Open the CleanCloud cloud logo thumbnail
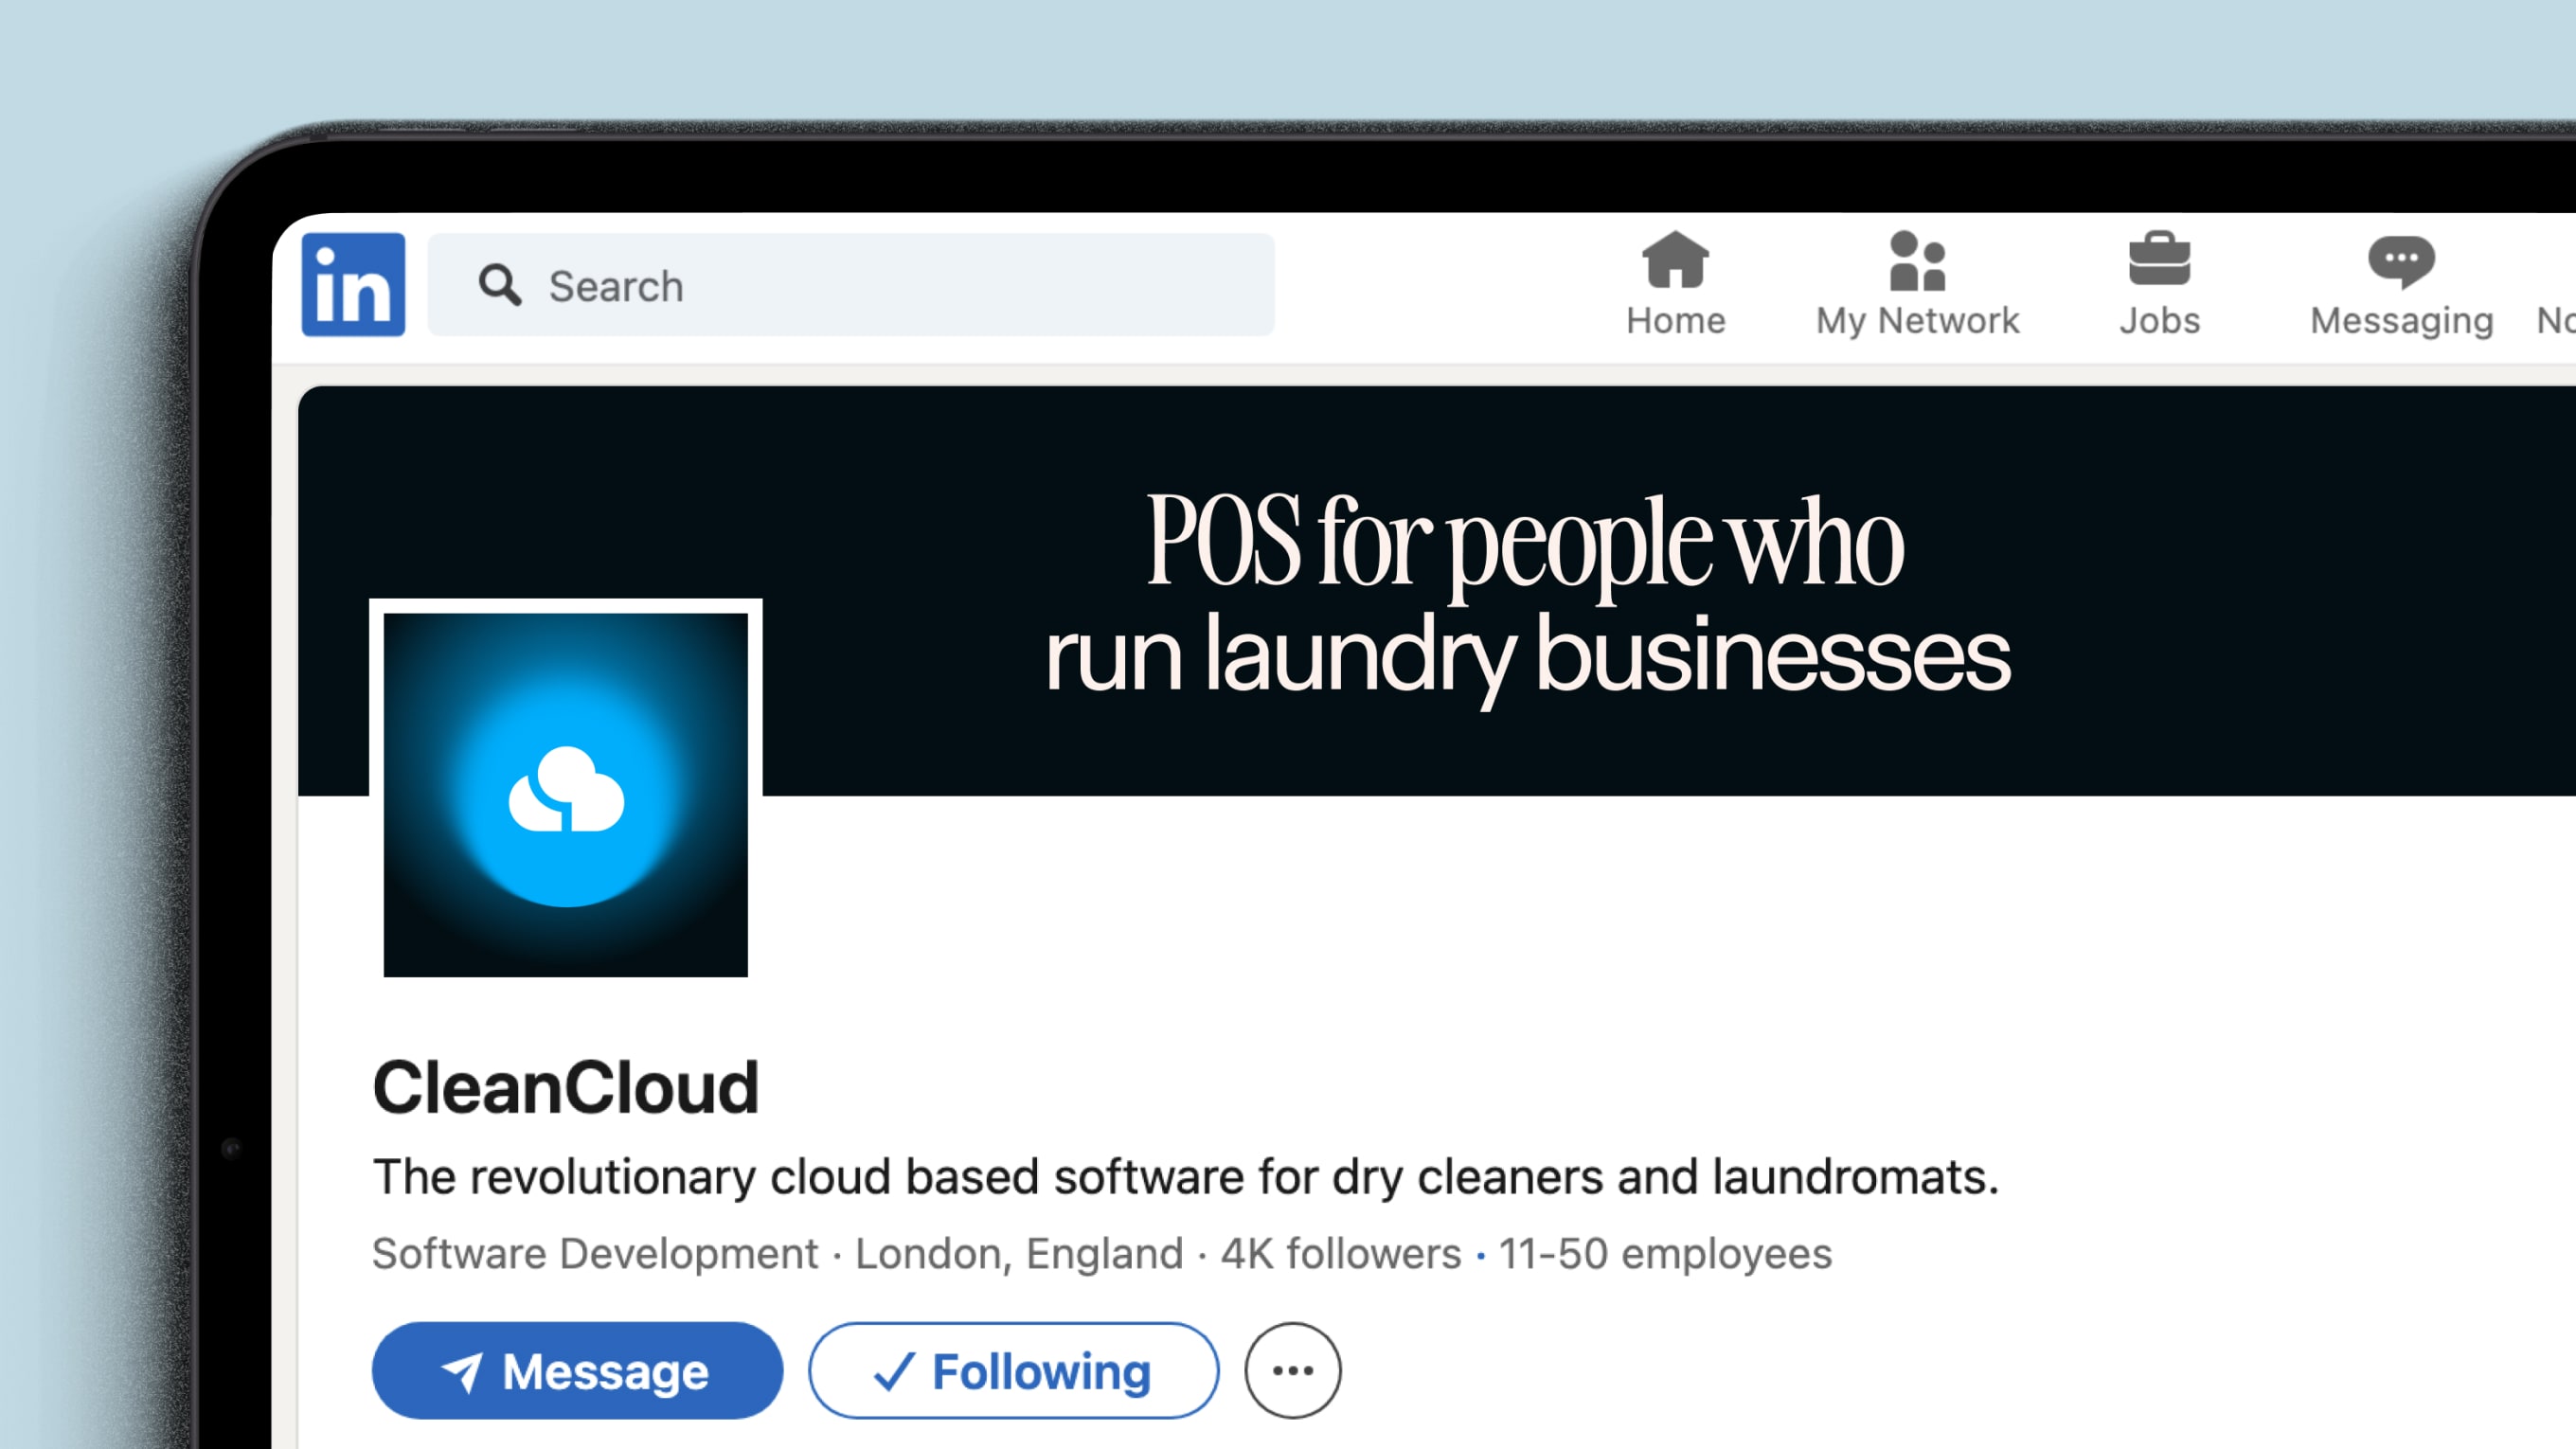 [x=566, y=795]
